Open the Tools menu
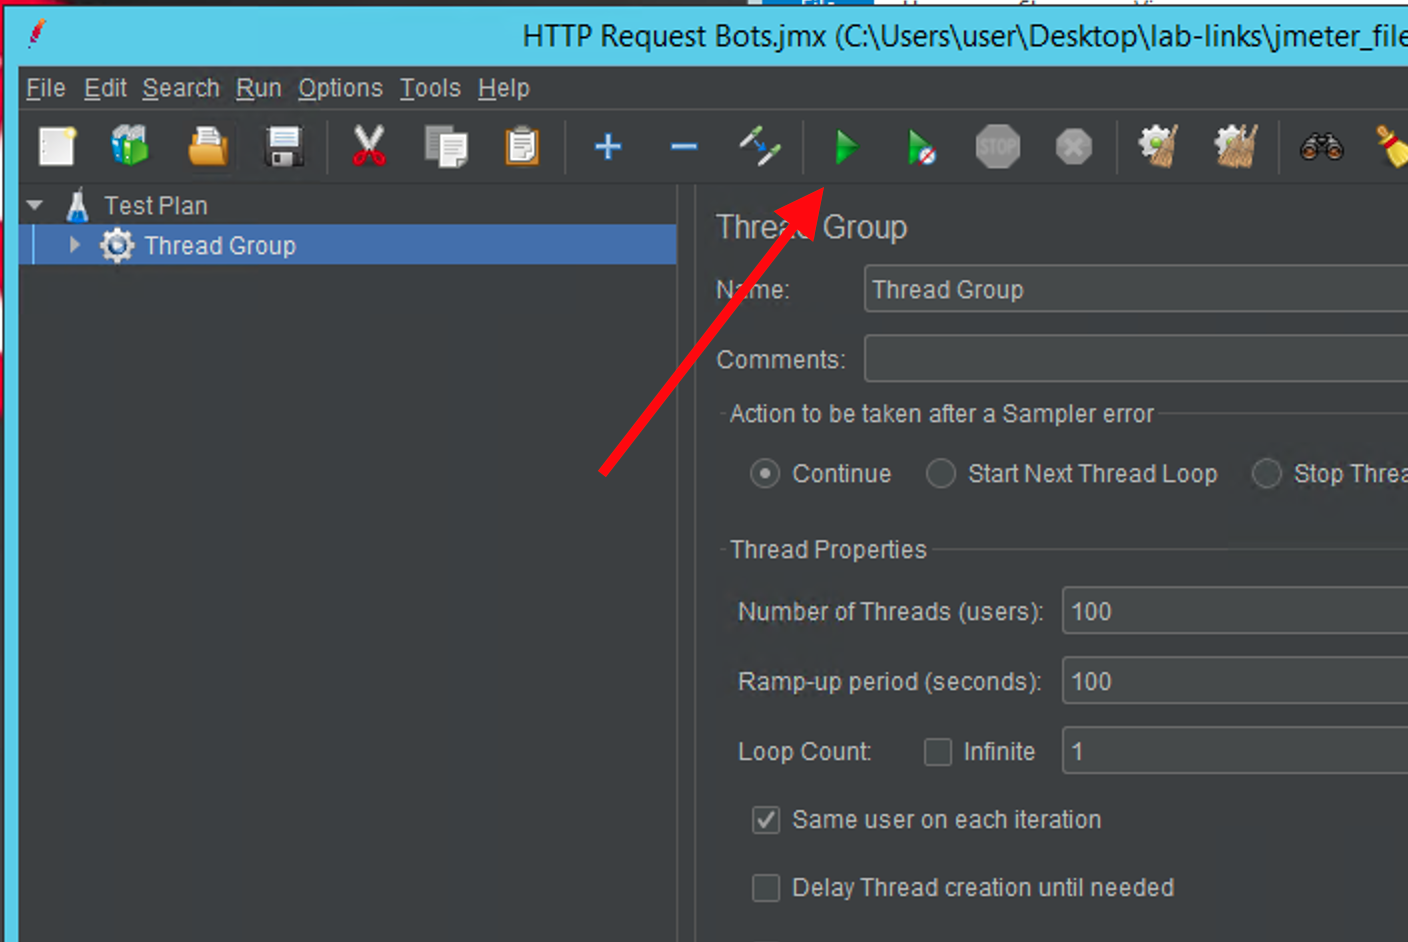The width and height of the screenshot is (1408, 942). (x=430, y=88)
